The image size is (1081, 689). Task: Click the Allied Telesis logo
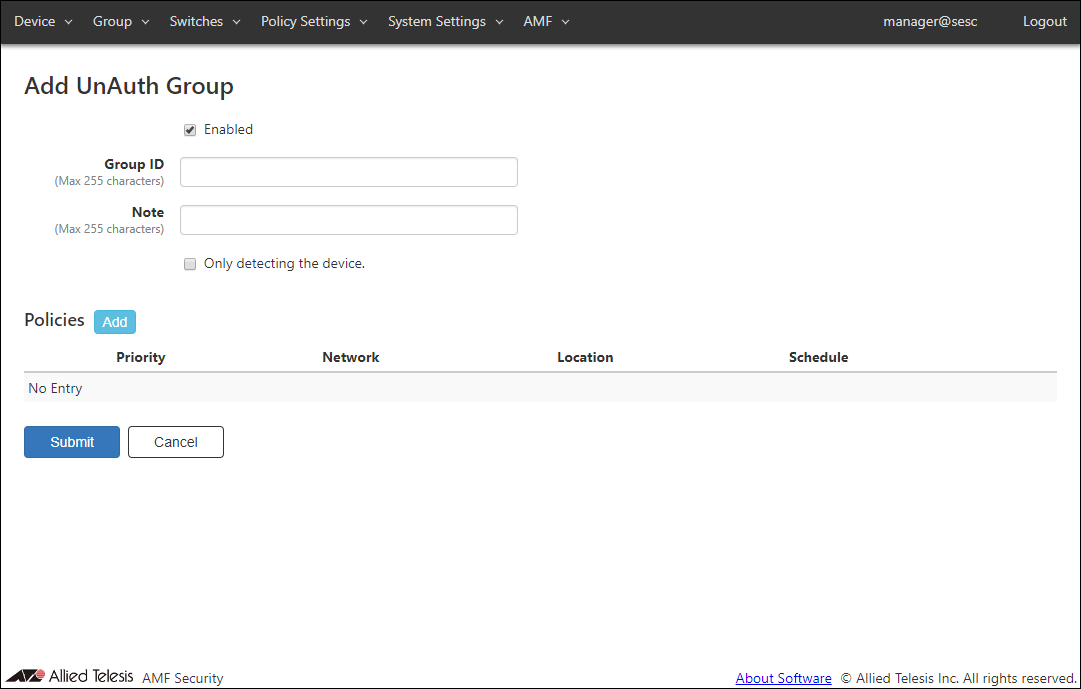pos(70,677)
